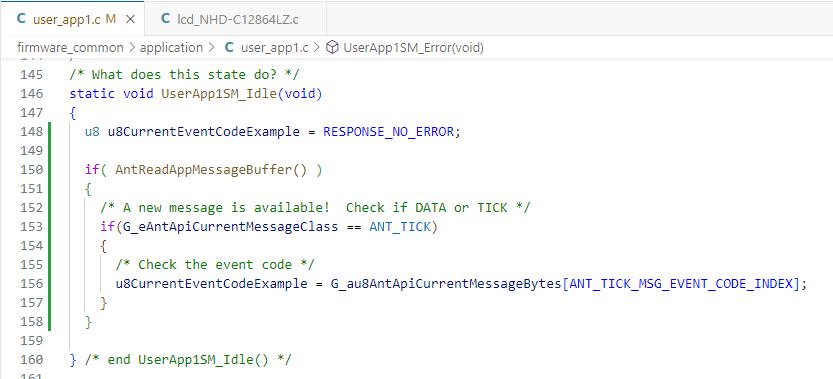
Task: Click the C file icon on user_app1.c tab
Action: click(21, 19)
